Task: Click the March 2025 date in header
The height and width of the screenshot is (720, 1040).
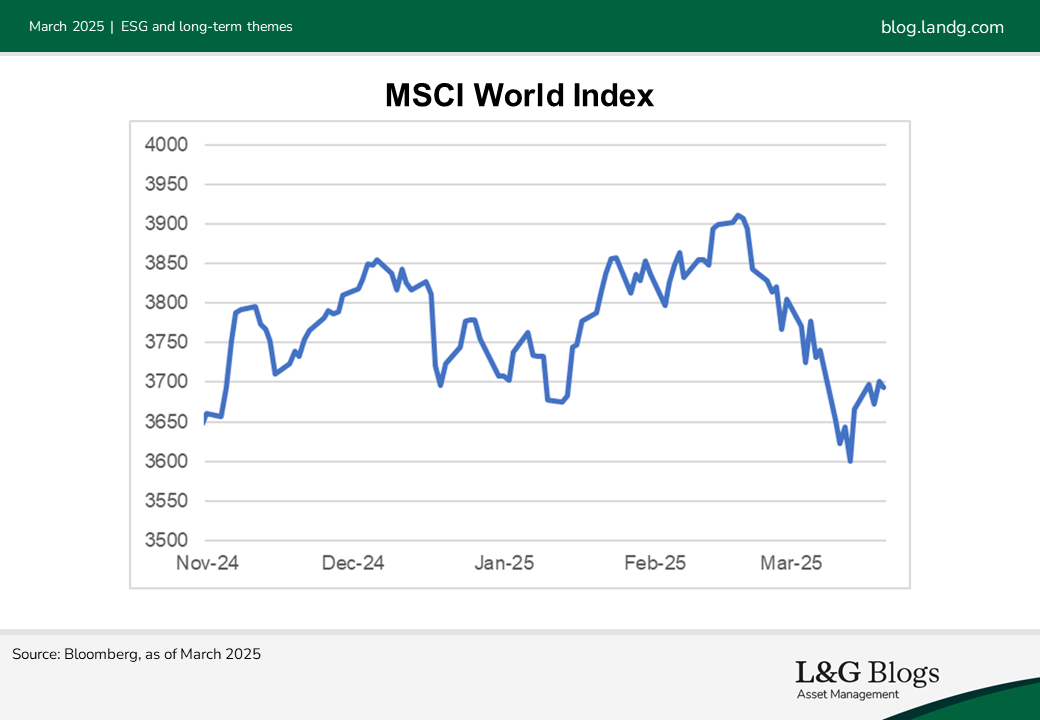Action: [66, 27]
